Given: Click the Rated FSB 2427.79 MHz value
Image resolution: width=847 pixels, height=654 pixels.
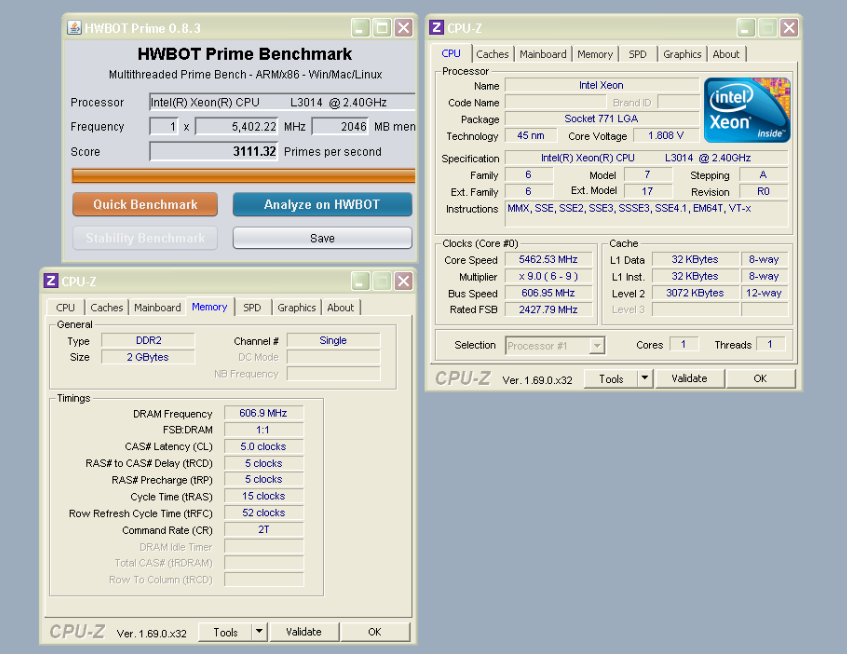Looking at the screenshot, I should click(548, 309).
